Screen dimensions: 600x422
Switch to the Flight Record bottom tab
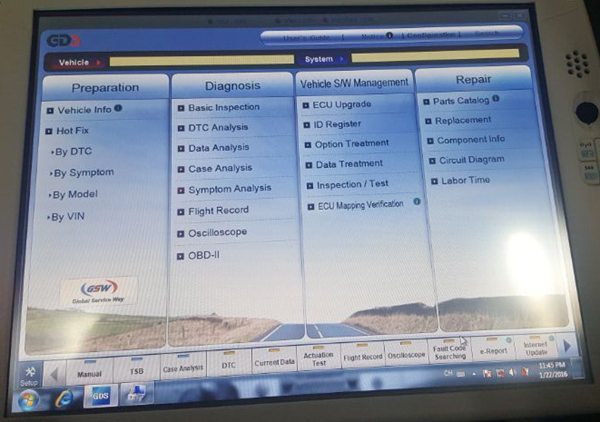(362, 355)
